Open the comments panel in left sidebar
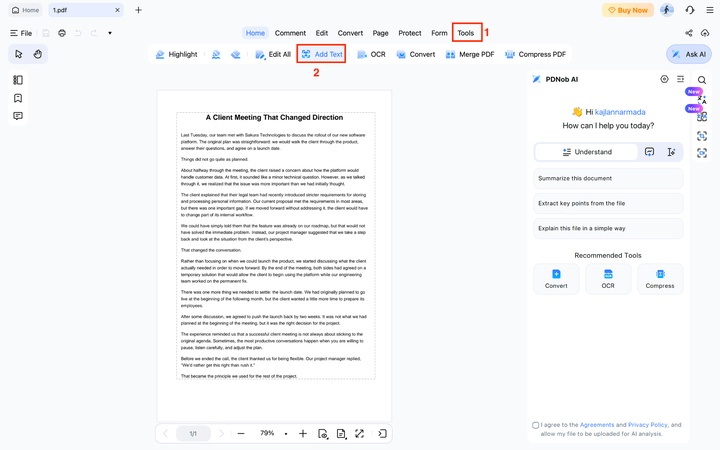Image resolution: width=720 pixels, height=450 pixels. pos(18,116)
